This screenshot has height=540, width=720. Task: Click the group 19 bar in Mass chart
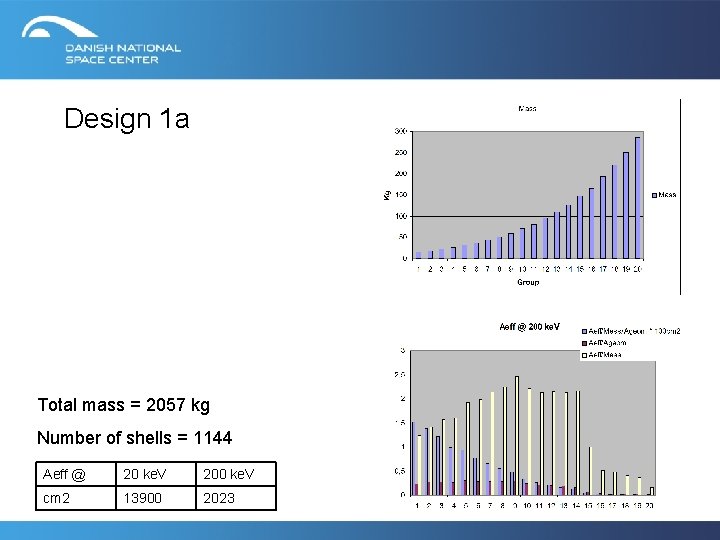tap(626, 205)
